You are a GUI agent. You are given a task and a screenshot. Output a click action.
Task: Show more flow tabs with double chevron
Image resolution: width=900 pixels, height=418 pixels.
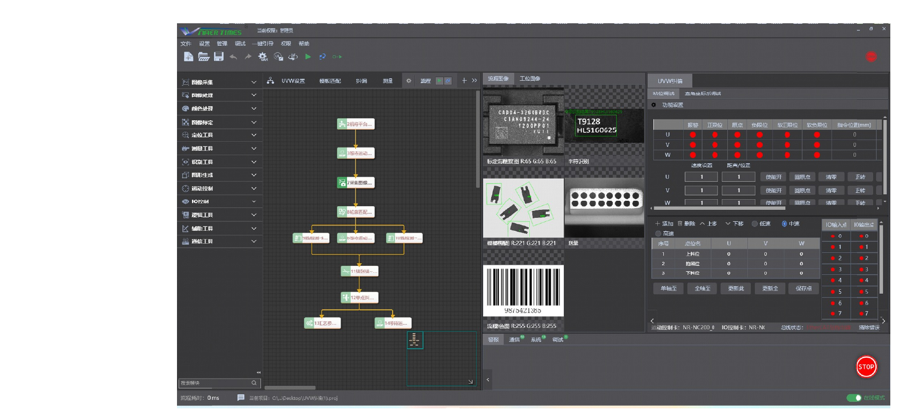[x=474, y=81]
